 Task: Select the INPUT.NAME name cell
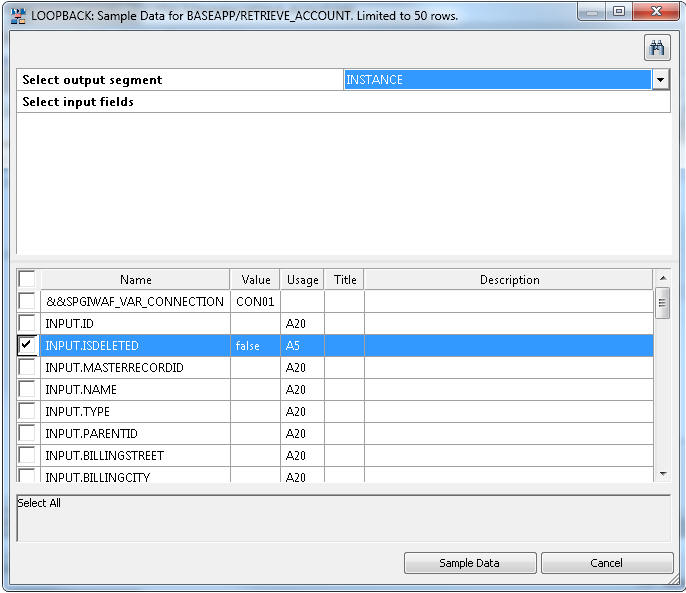(x=135, y=389)
